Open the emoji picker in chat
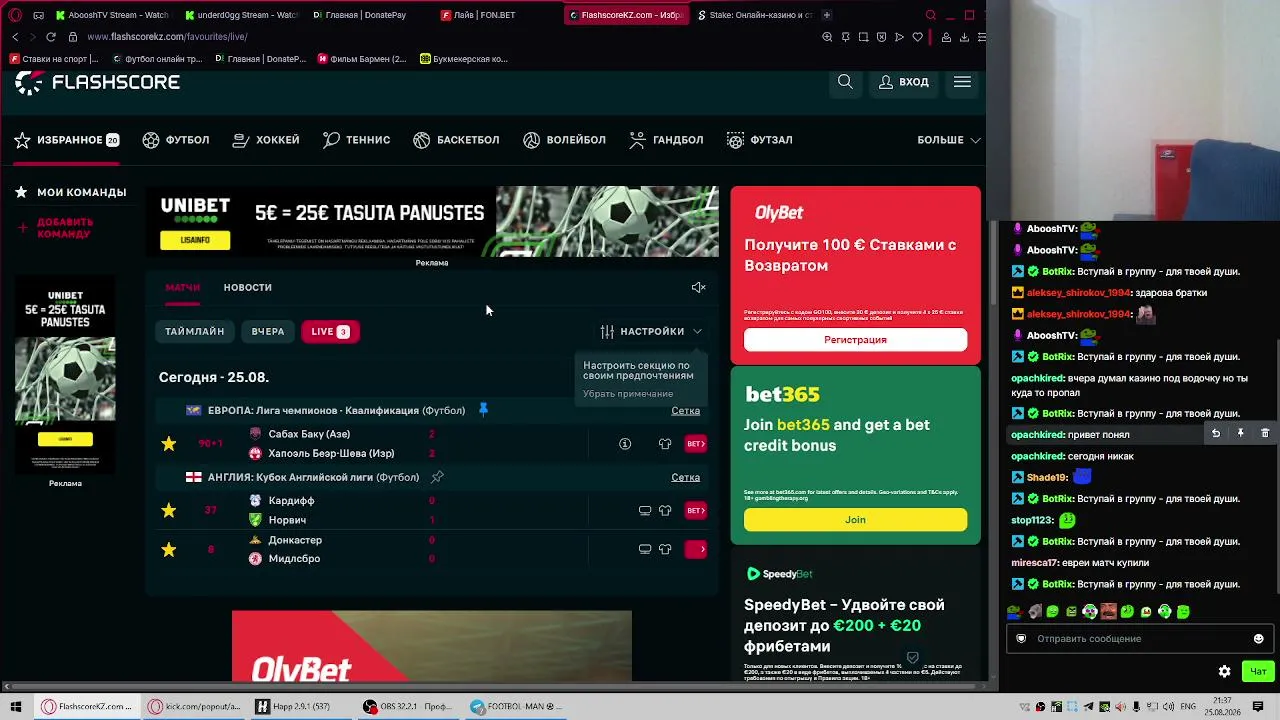 click(x=1258, y=639)
